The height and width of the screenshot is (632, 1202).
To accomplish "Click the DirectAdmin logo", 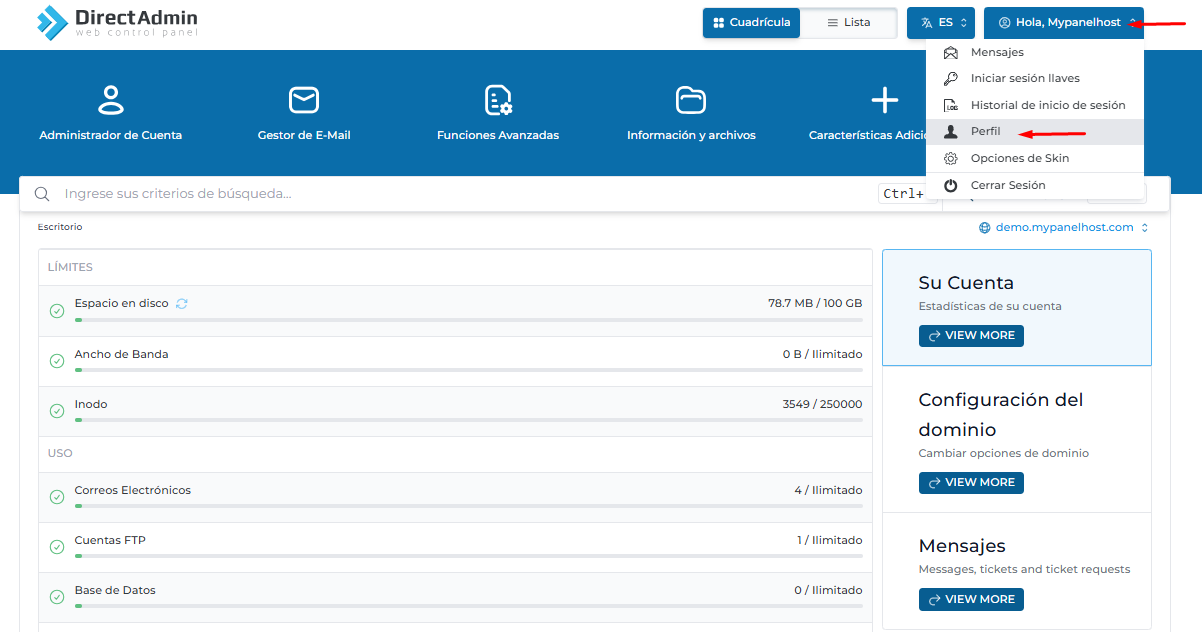I will (x=117, y=22).
